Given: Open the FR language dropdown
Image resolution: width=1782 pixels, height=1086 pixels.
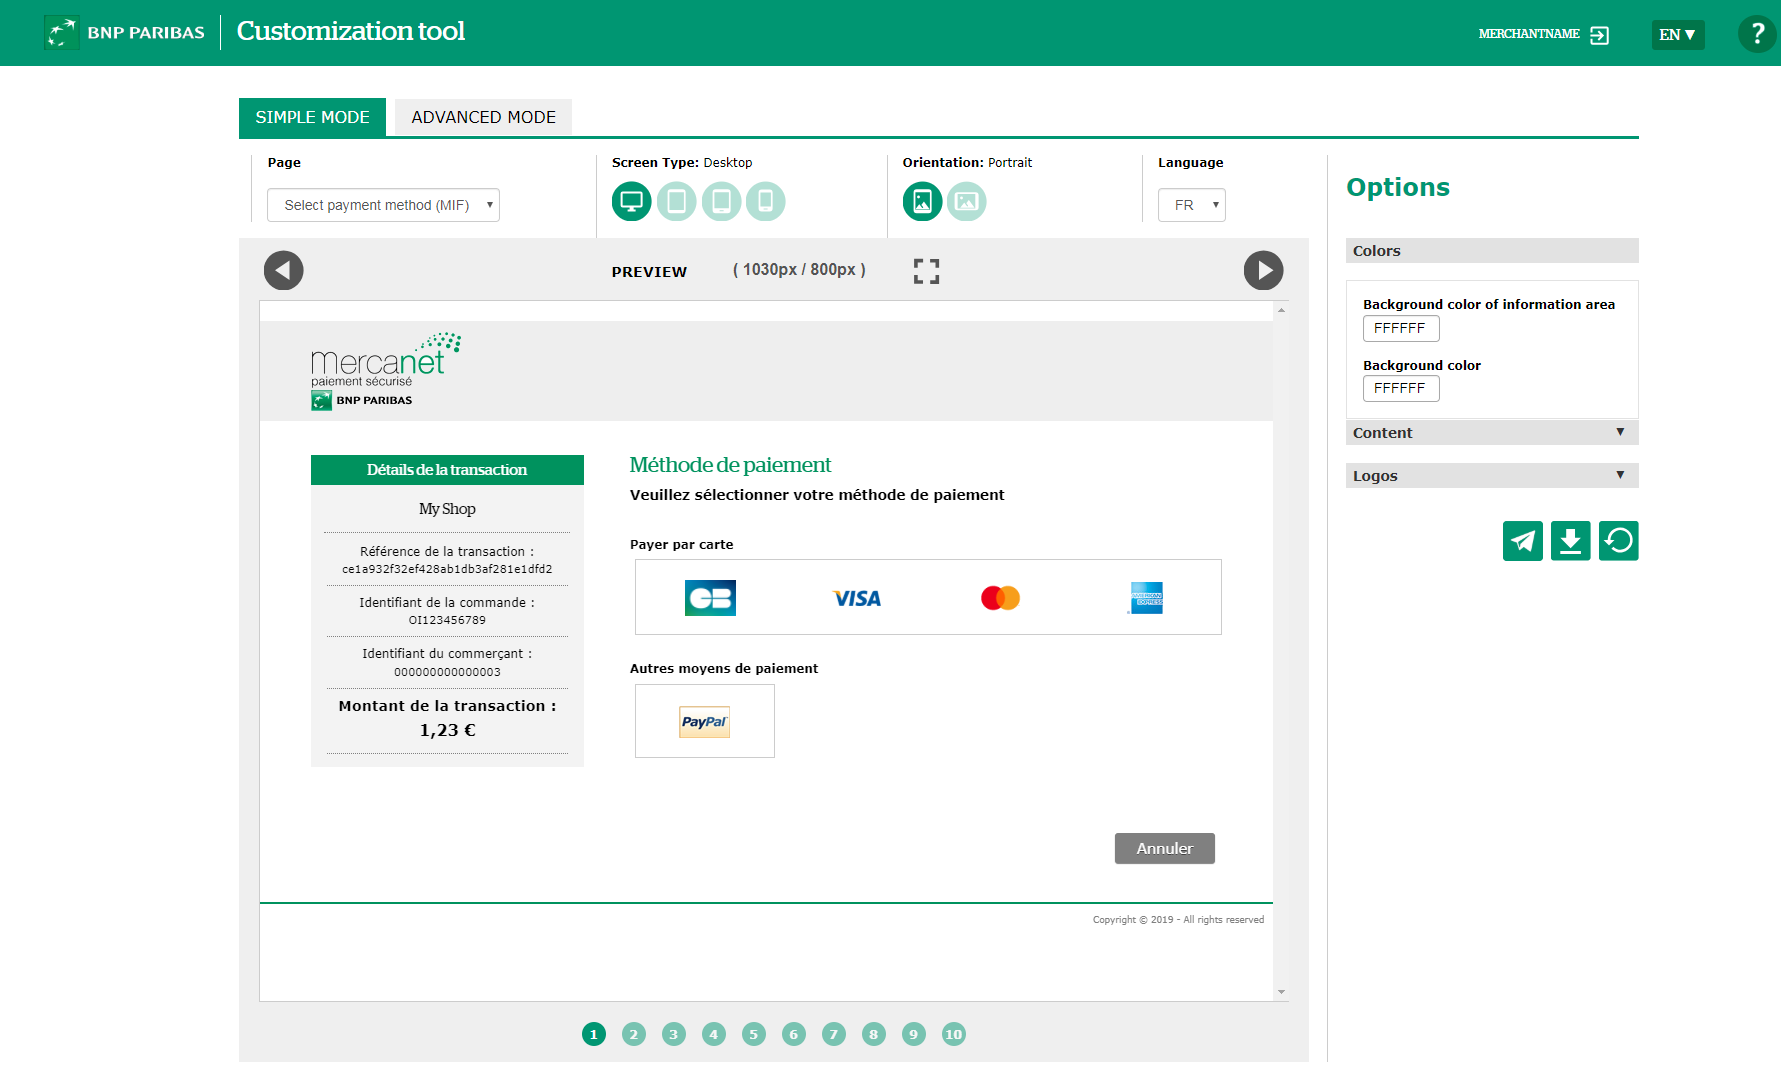Looking at the screenshot, I should tap(1192, 205).
